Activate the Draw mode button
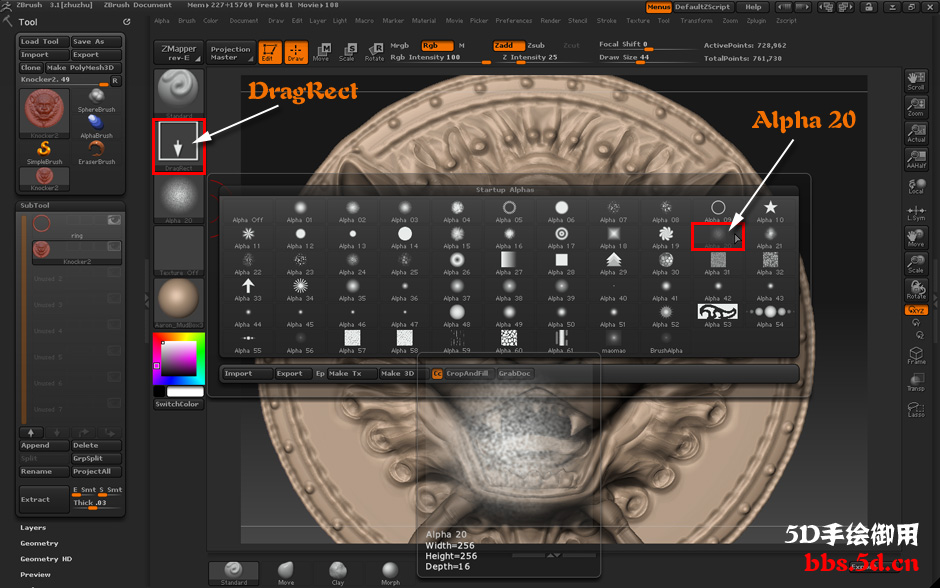The height and width of the screenshot is (588, 940). [296, 52]
